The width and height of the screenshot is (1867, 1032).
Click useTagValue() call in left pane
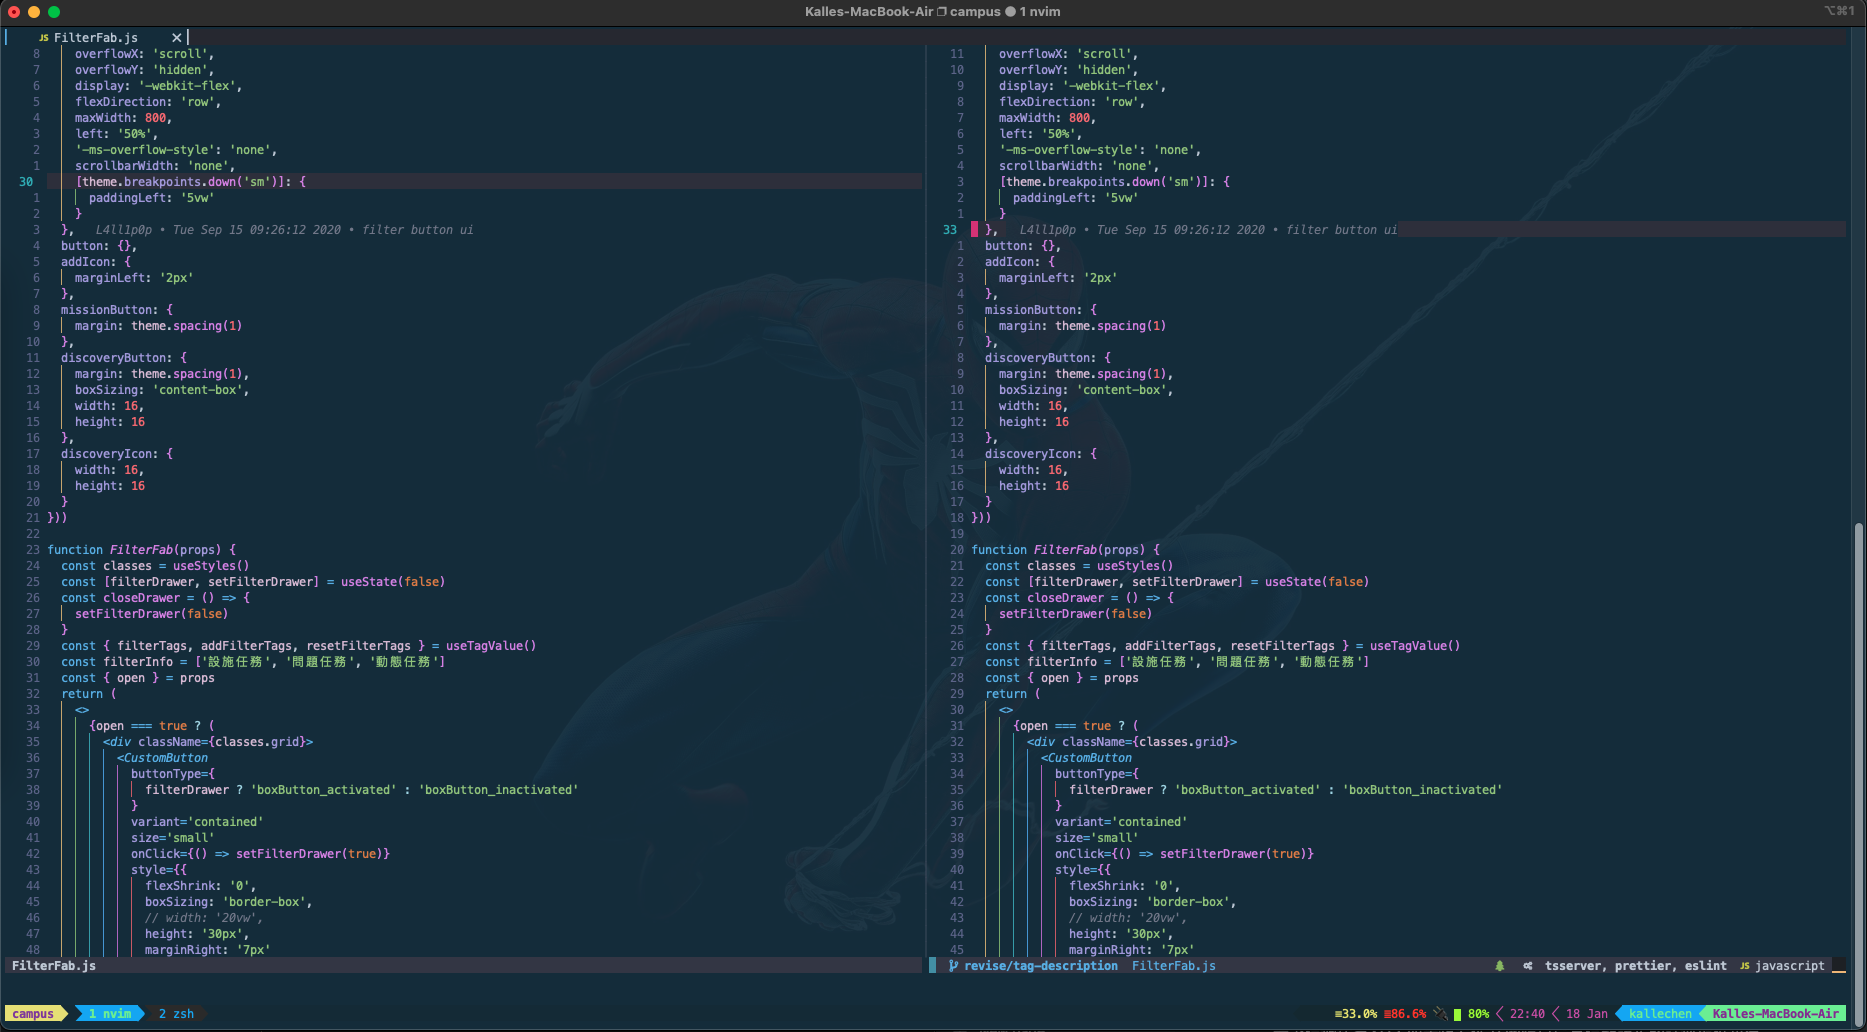pos(491,646)
